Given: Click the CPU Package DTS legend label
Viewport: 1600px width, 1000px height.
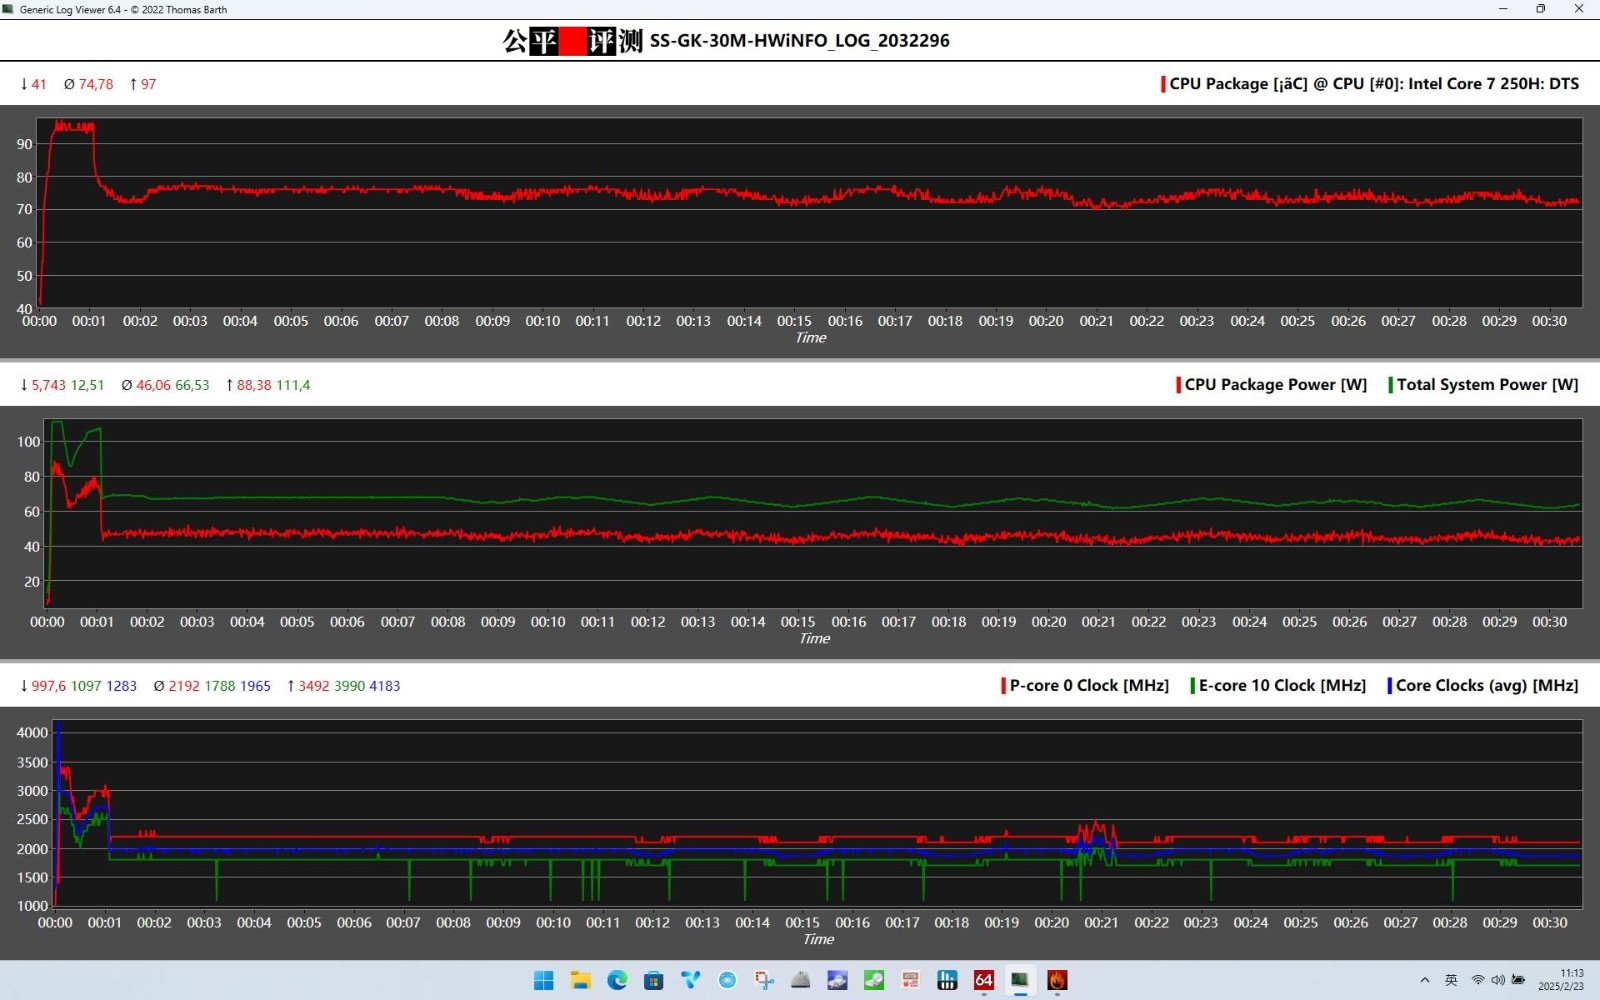Looking at the screenshot, I should [1374, 84].
